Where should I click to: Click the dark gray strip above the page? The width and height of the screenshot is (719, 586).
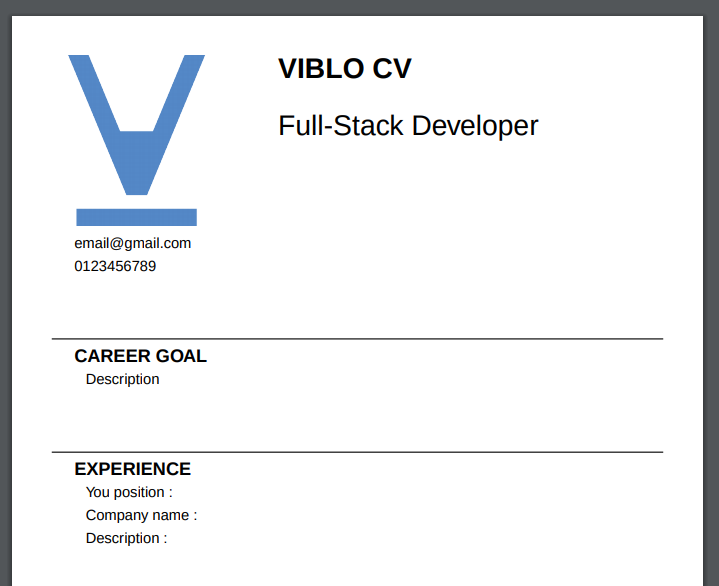click(x=360, y=7)
